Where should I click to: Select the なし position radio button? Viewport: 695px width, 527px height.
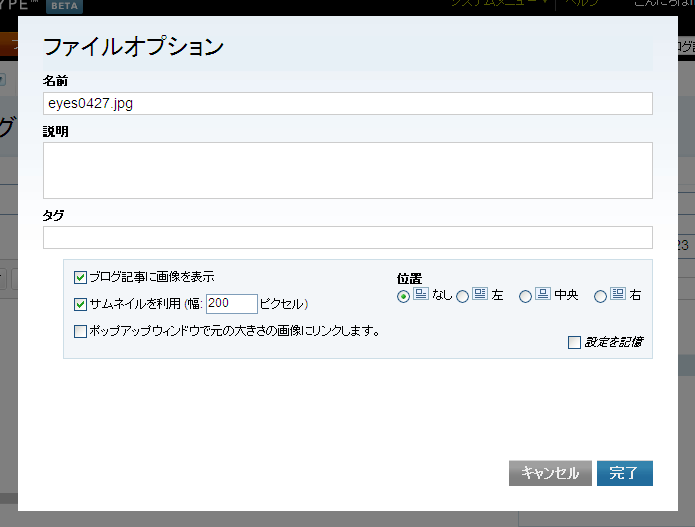click(x=404, y=296)
